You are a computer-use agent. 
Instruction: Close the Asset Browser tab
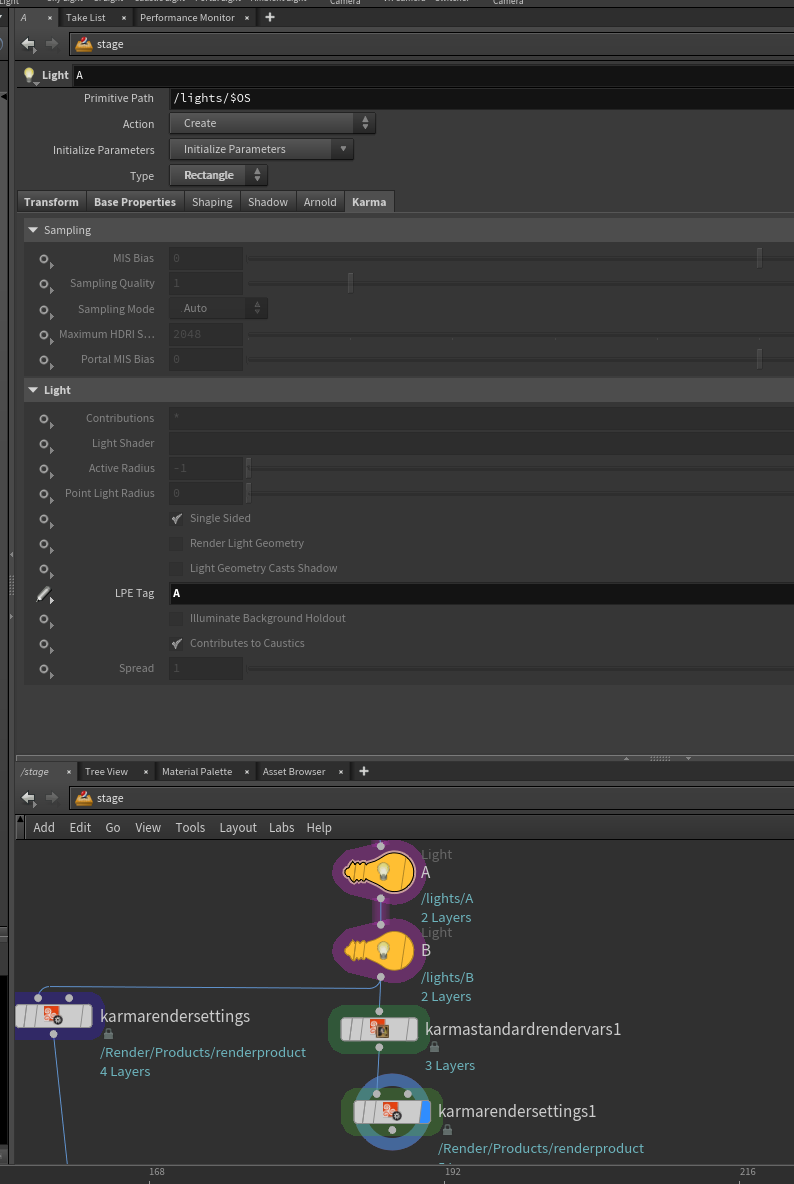tap(340, 772)
